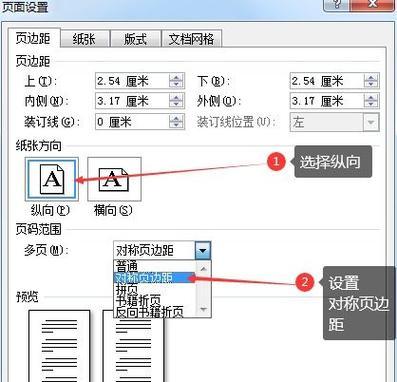
Task: Click the dialog help question button
Action: click(337, 5)
